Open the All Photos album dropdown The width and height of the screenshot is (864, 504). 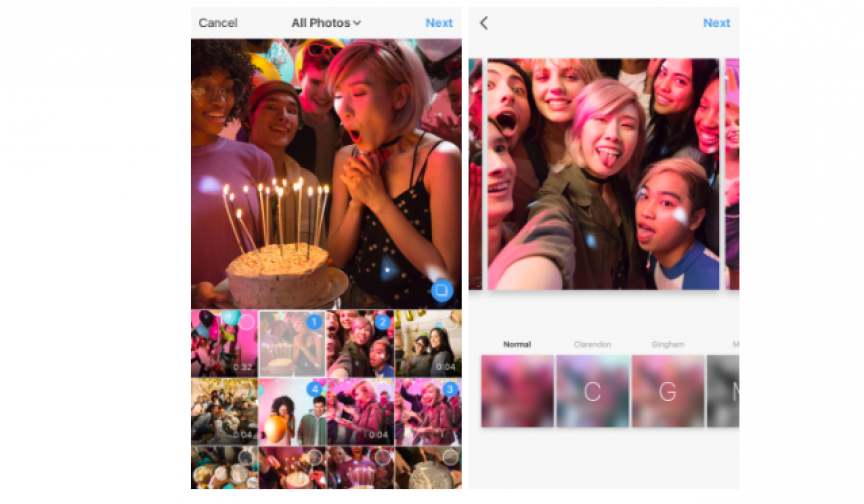[x=326, y=23]
